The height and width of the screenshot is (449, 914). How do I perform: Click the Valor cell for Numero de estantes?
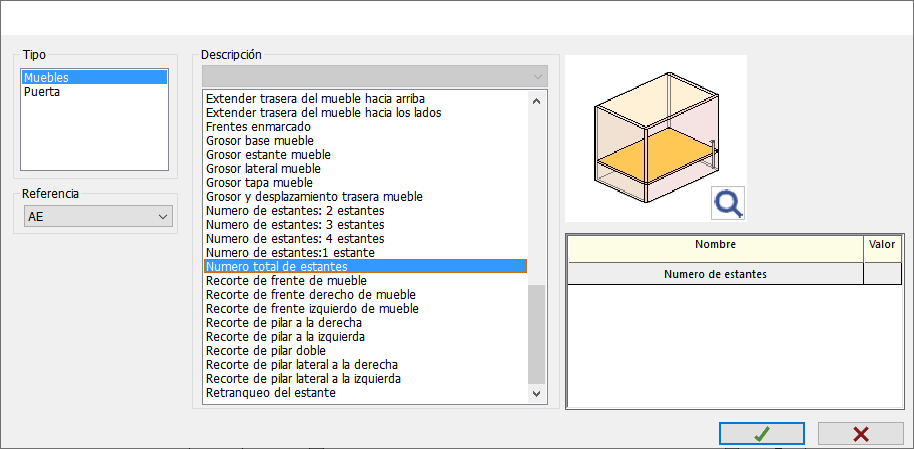click(x=882, y=273)
